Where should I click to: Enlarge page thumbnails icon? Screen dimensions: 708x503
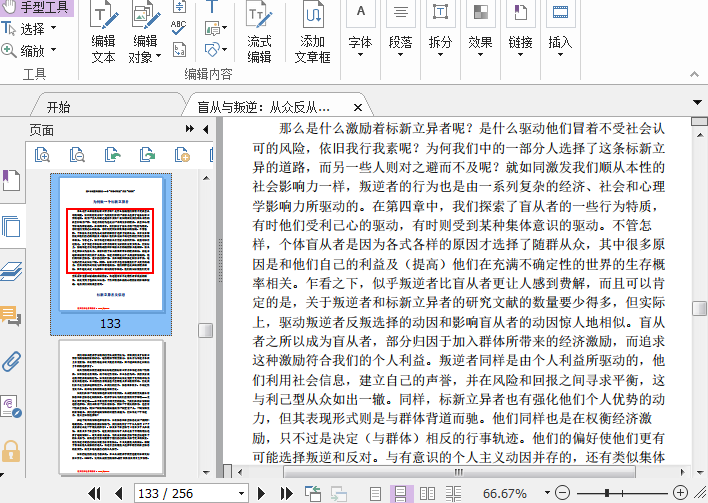point(42,155)
